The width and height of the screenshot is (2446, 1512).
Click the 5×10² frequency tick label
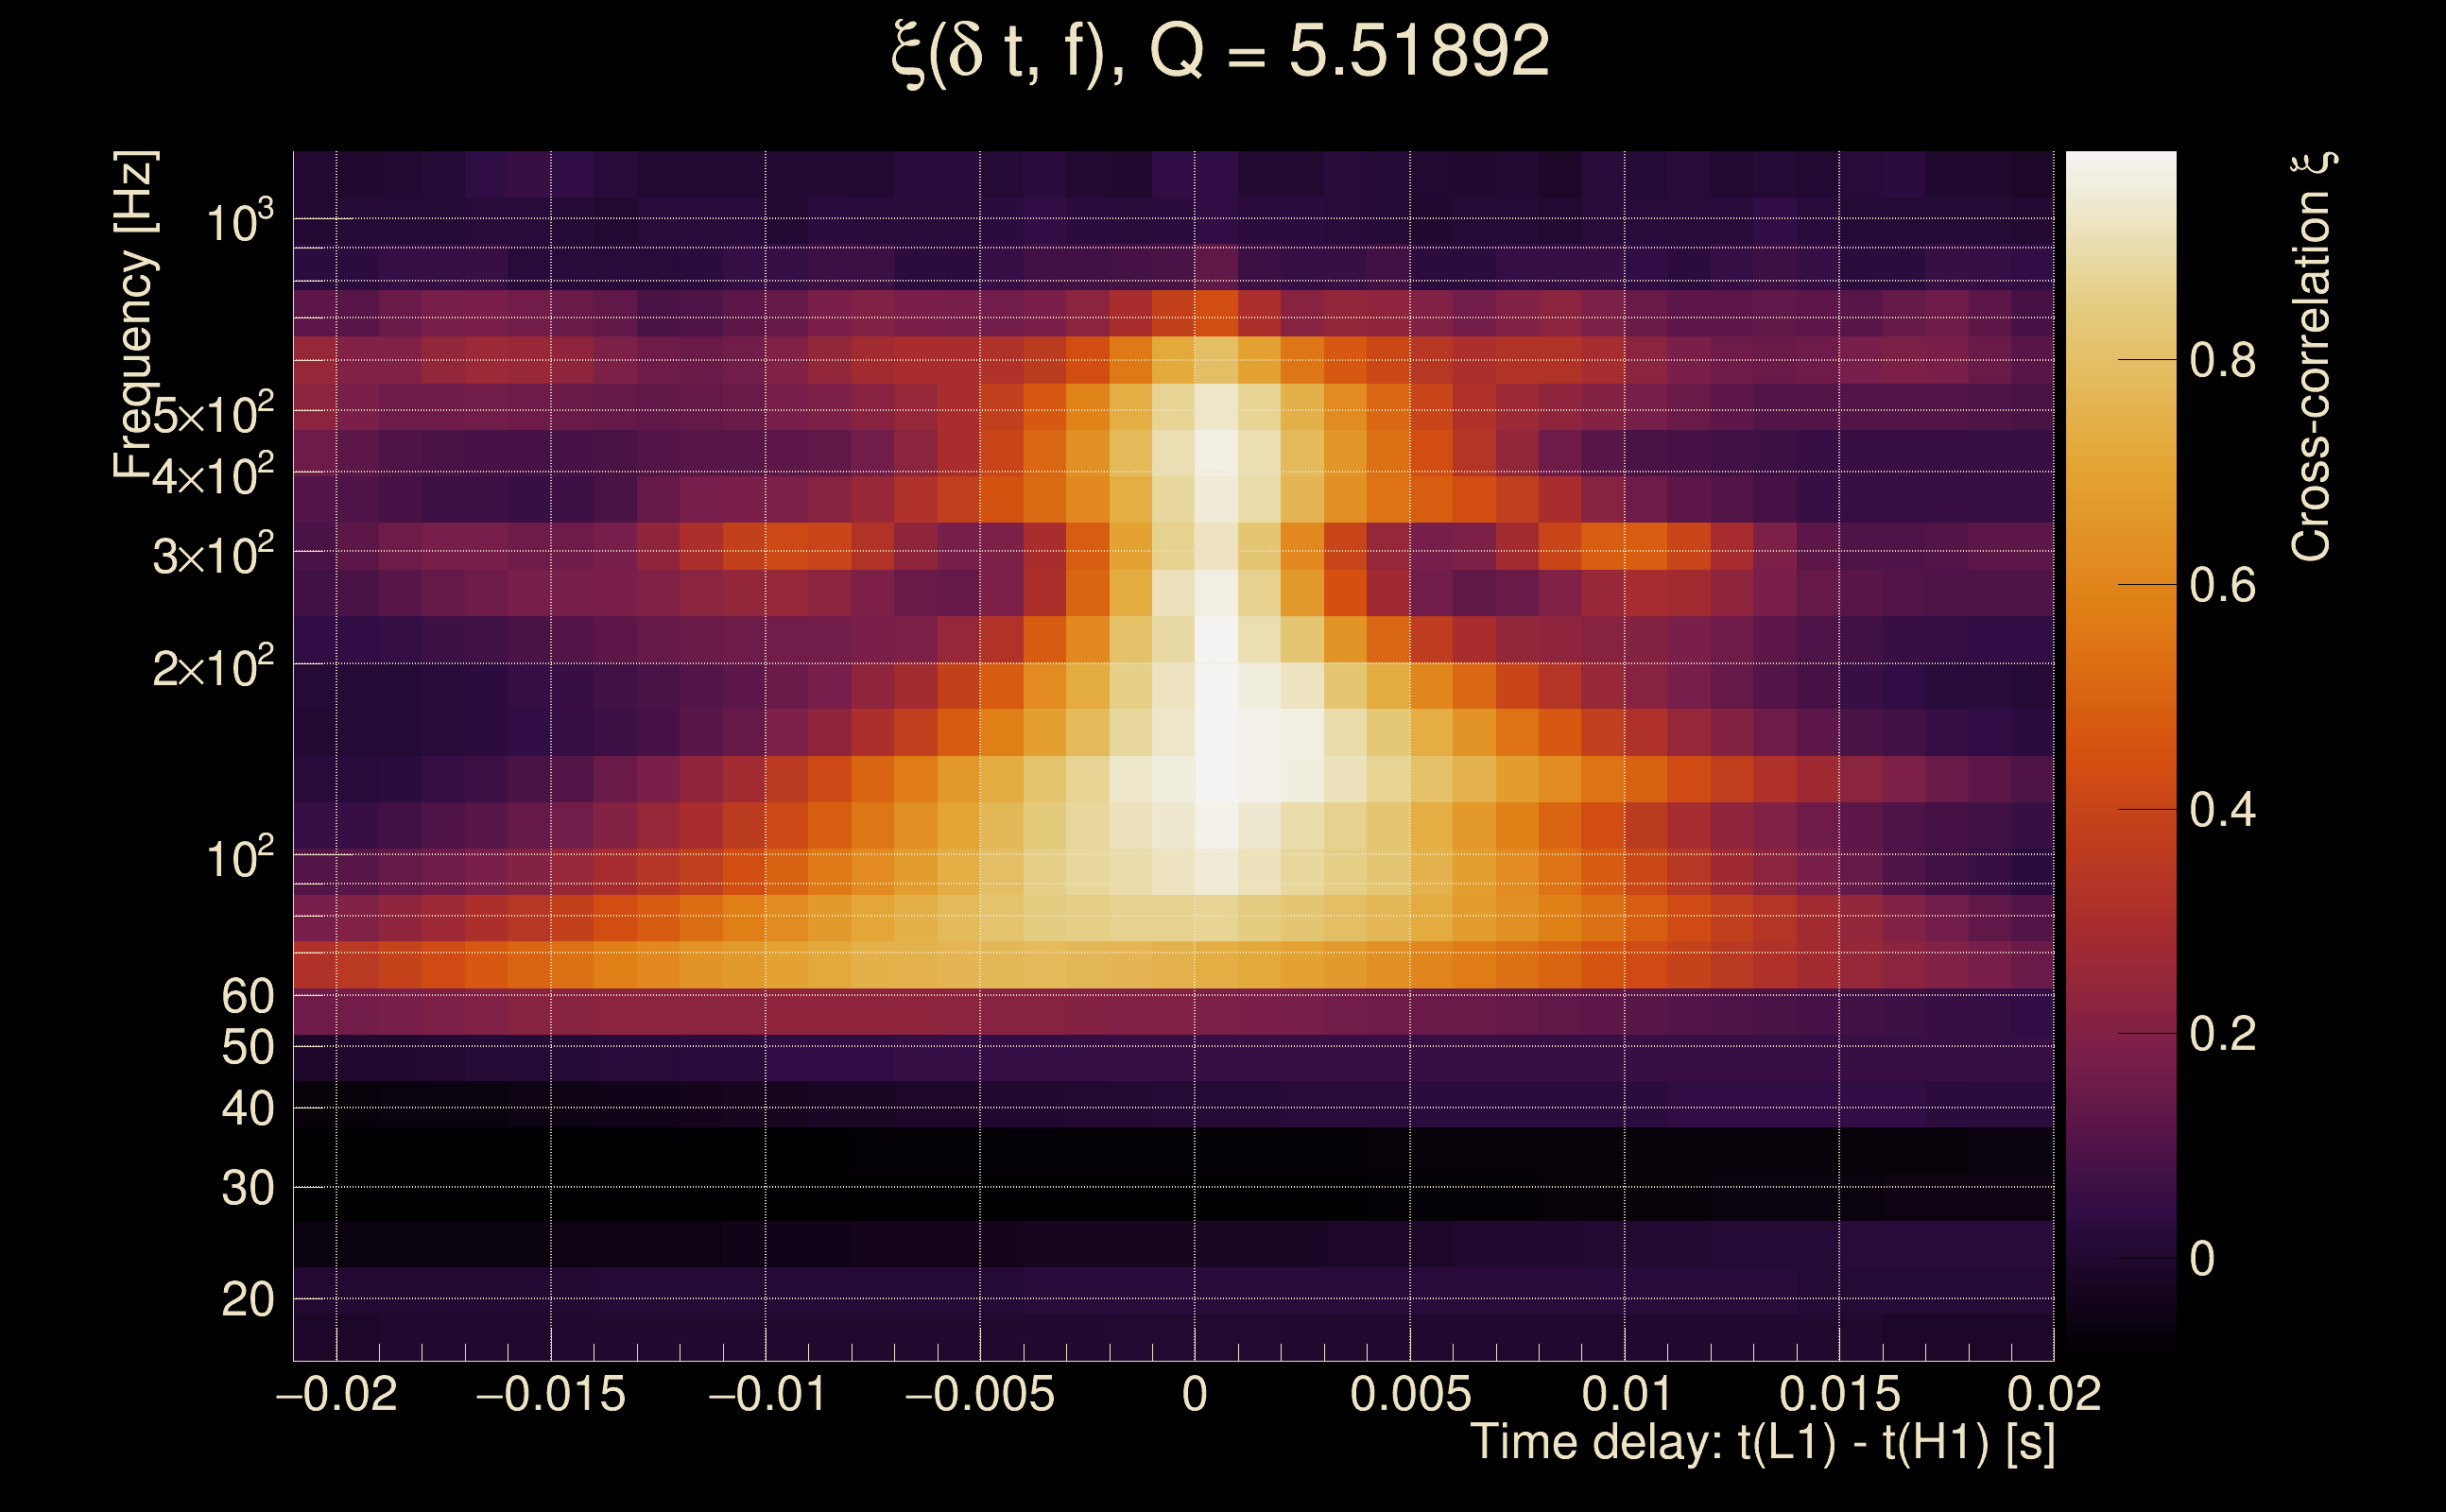click(x=213, y=414)
